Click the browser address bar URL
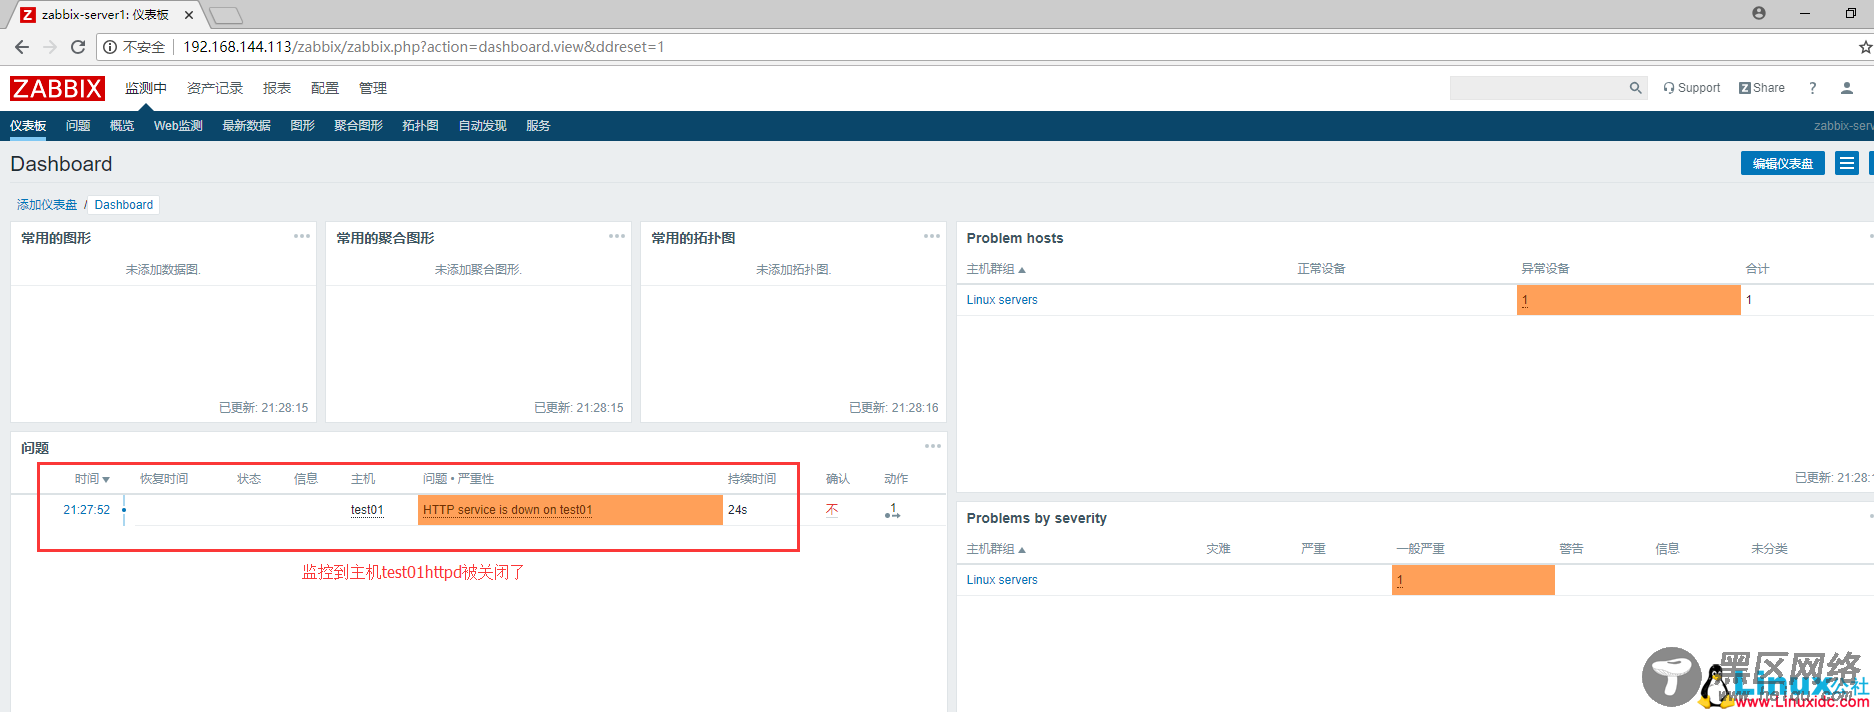The width and height of the screenshot is (1874, 712). (x=424, y=47)
